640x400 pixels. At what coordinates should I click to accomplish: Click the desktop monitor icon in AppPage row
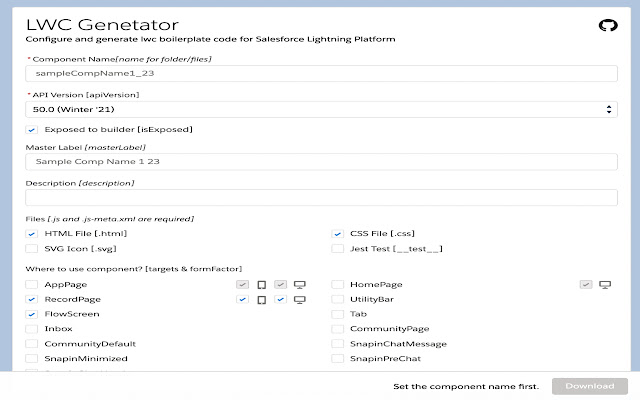[x=300, y=284]
